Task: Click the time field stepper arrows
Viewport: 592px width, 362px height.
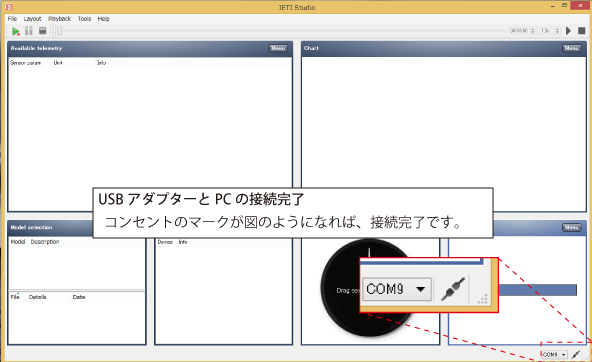Action: [533, 31]
